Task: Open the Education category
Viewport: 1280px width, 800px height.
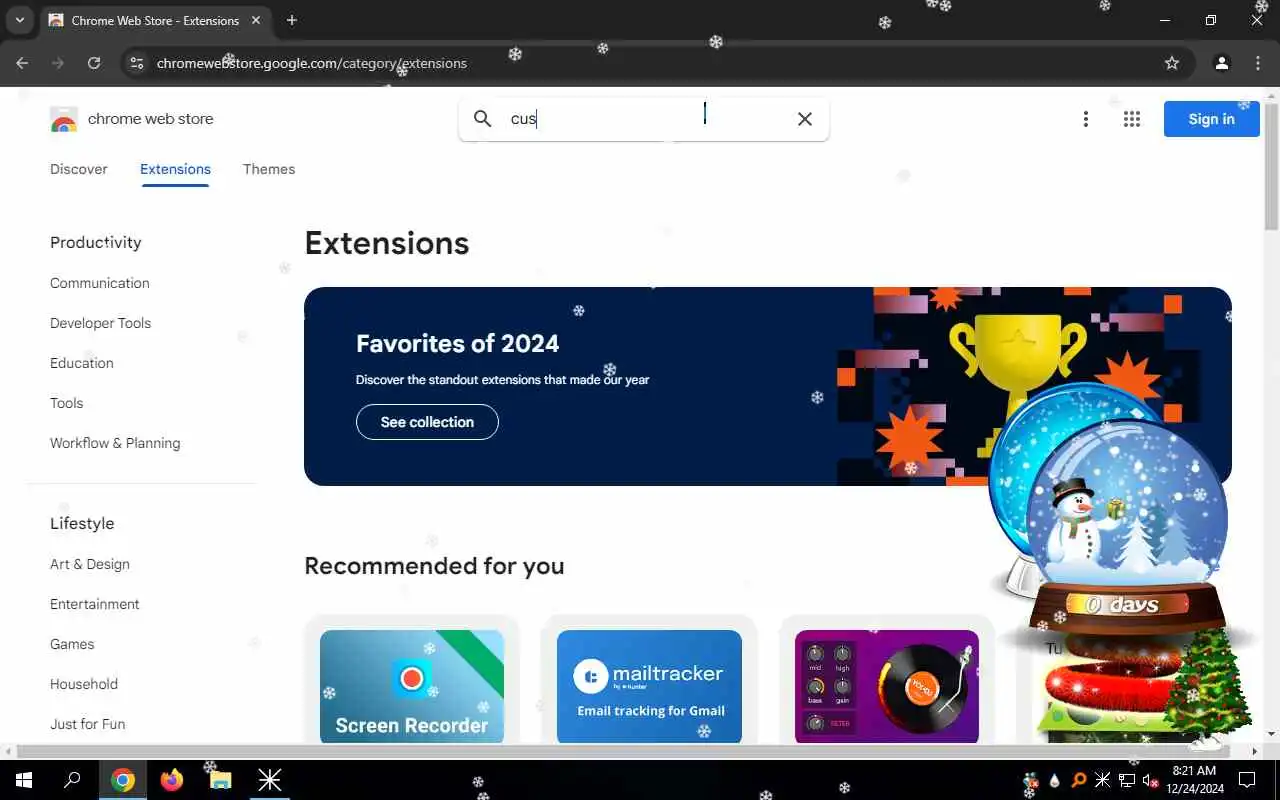Action: pyautogui.click(x=82, y=363)
